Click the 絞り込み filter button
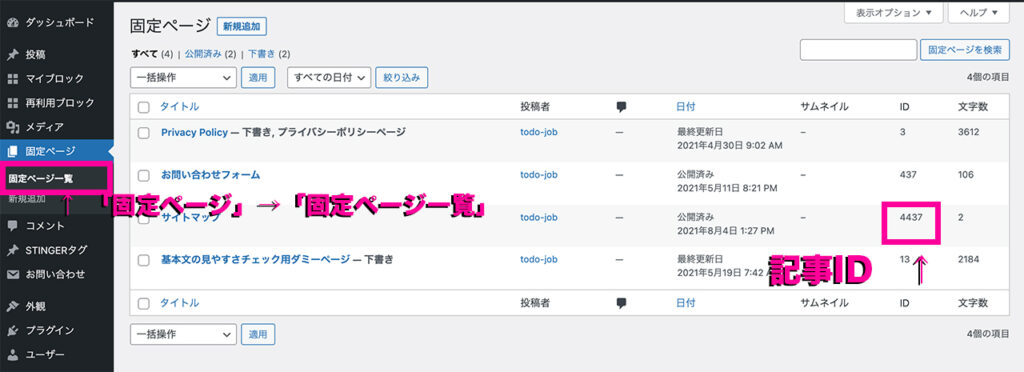This screenshot has width=1024, height=372. point(402,77)
